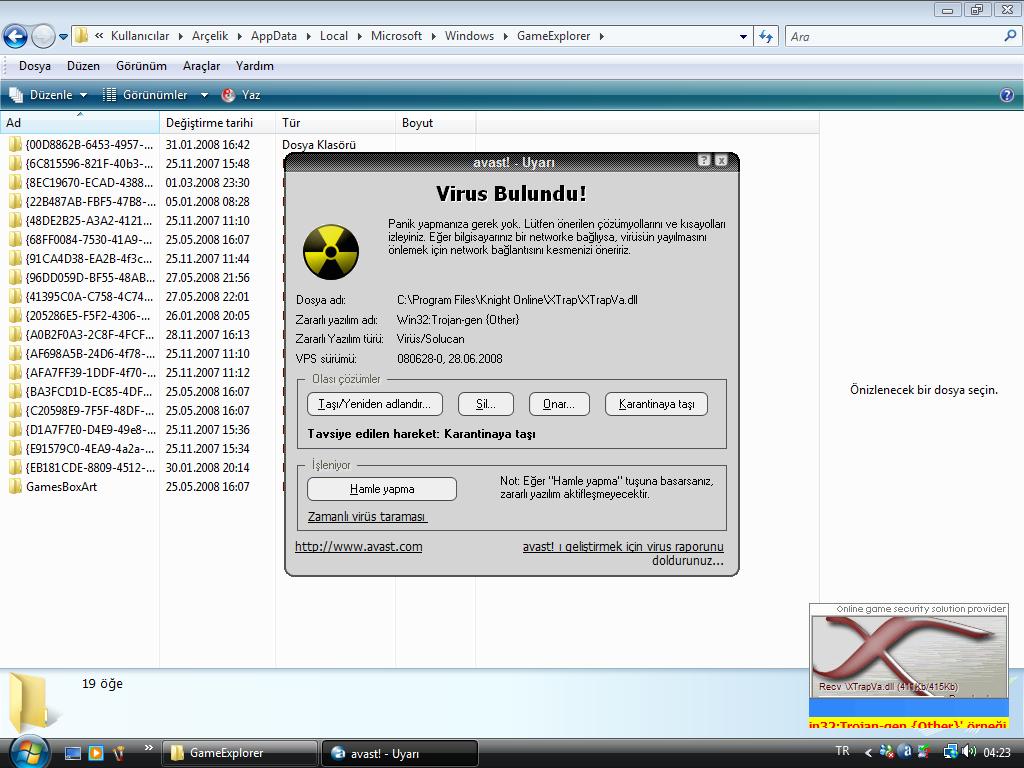This screenshot has height=768, width=1024.
Task: Click the Forward navigation arrow in Explorer
Action: click(x=43, y=37)
